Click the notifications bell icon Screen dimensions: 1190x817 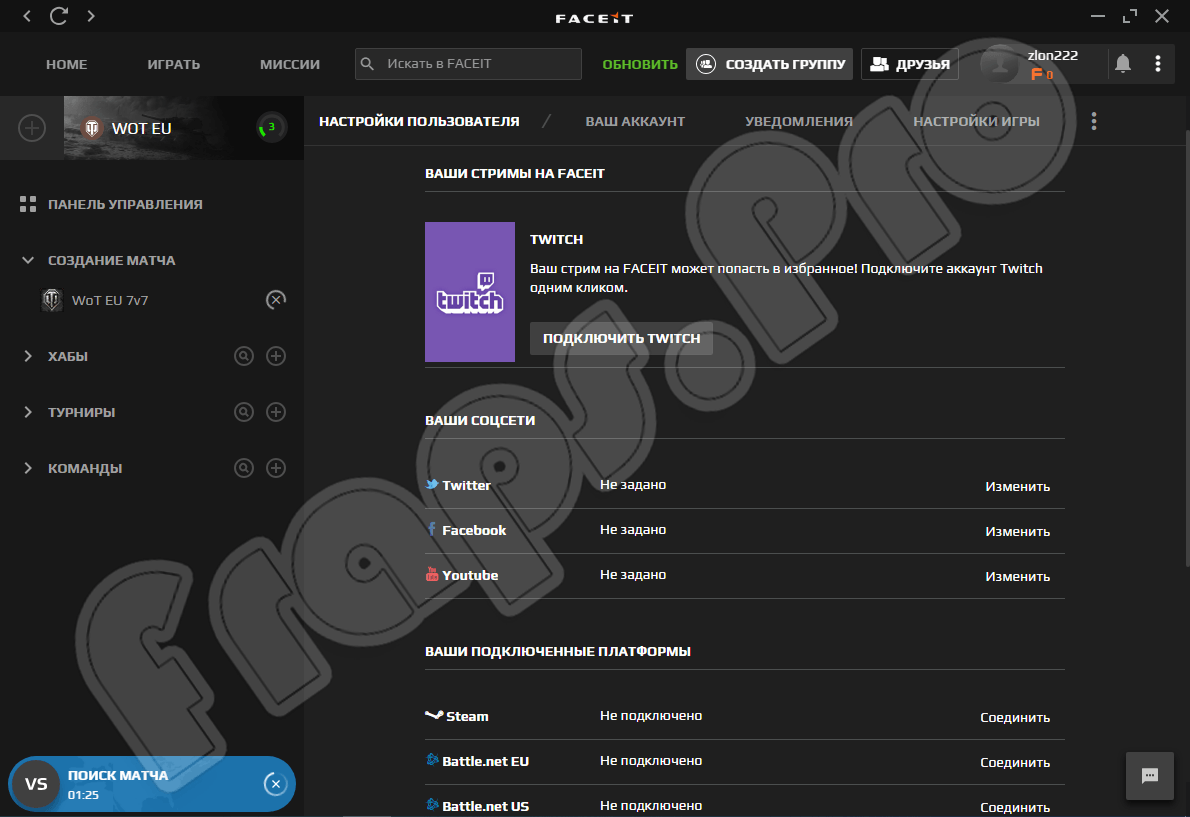(1123, 64)
